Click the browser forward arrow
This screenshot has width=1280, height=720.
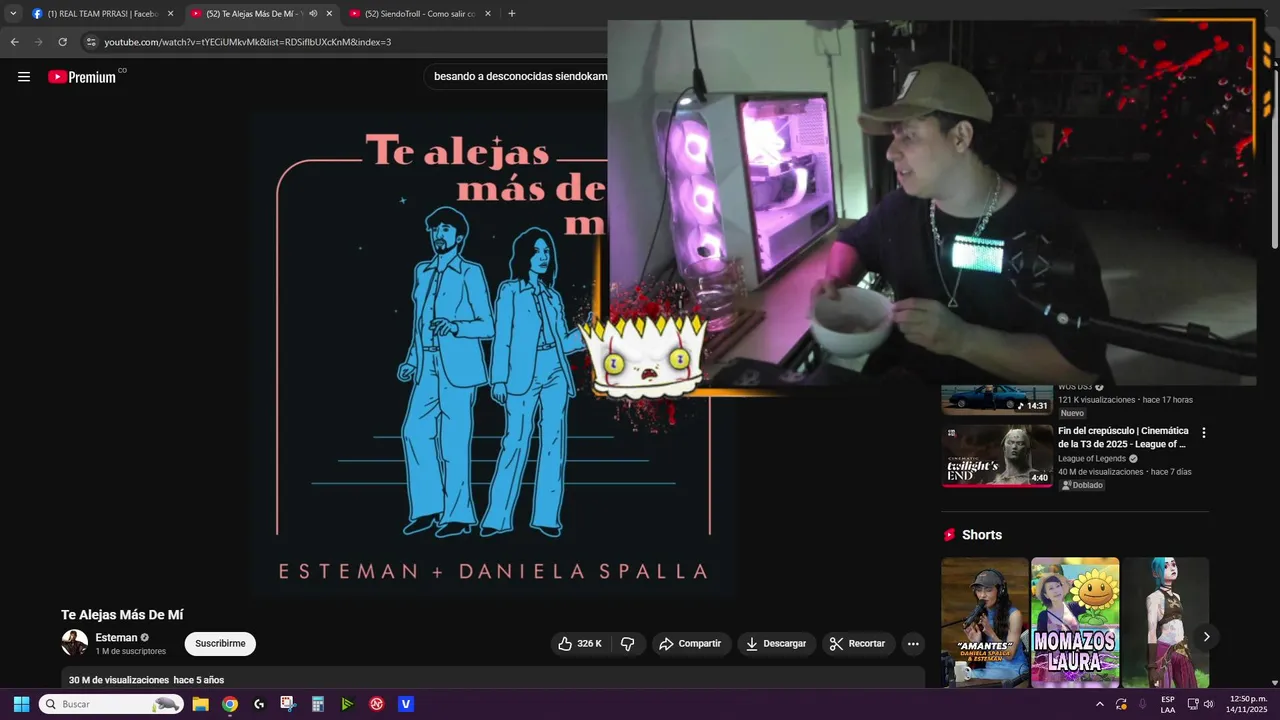pos(38,42)
